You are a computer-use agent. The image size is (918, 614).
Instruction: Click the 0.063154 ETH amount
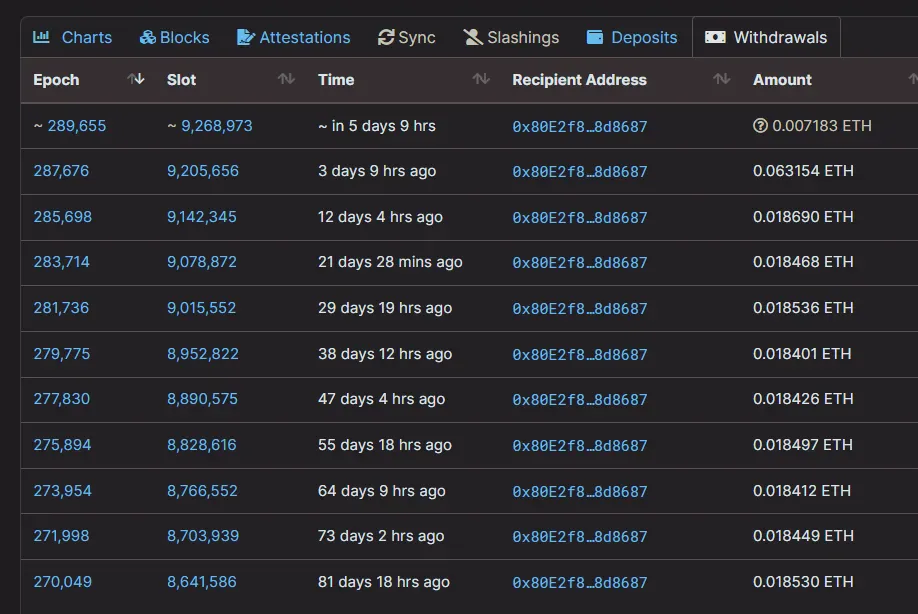point(803,171)
